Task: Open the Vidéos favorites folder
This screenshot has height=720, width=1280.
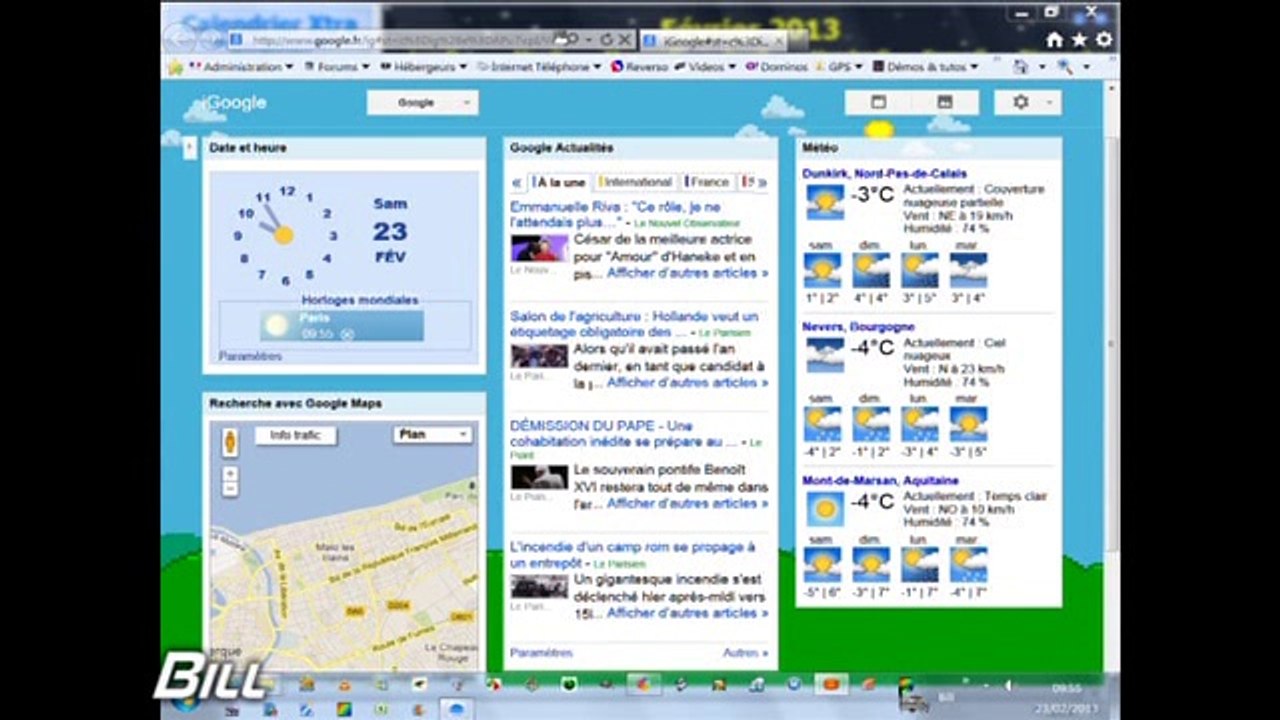Action: click(x=706, y=67)
